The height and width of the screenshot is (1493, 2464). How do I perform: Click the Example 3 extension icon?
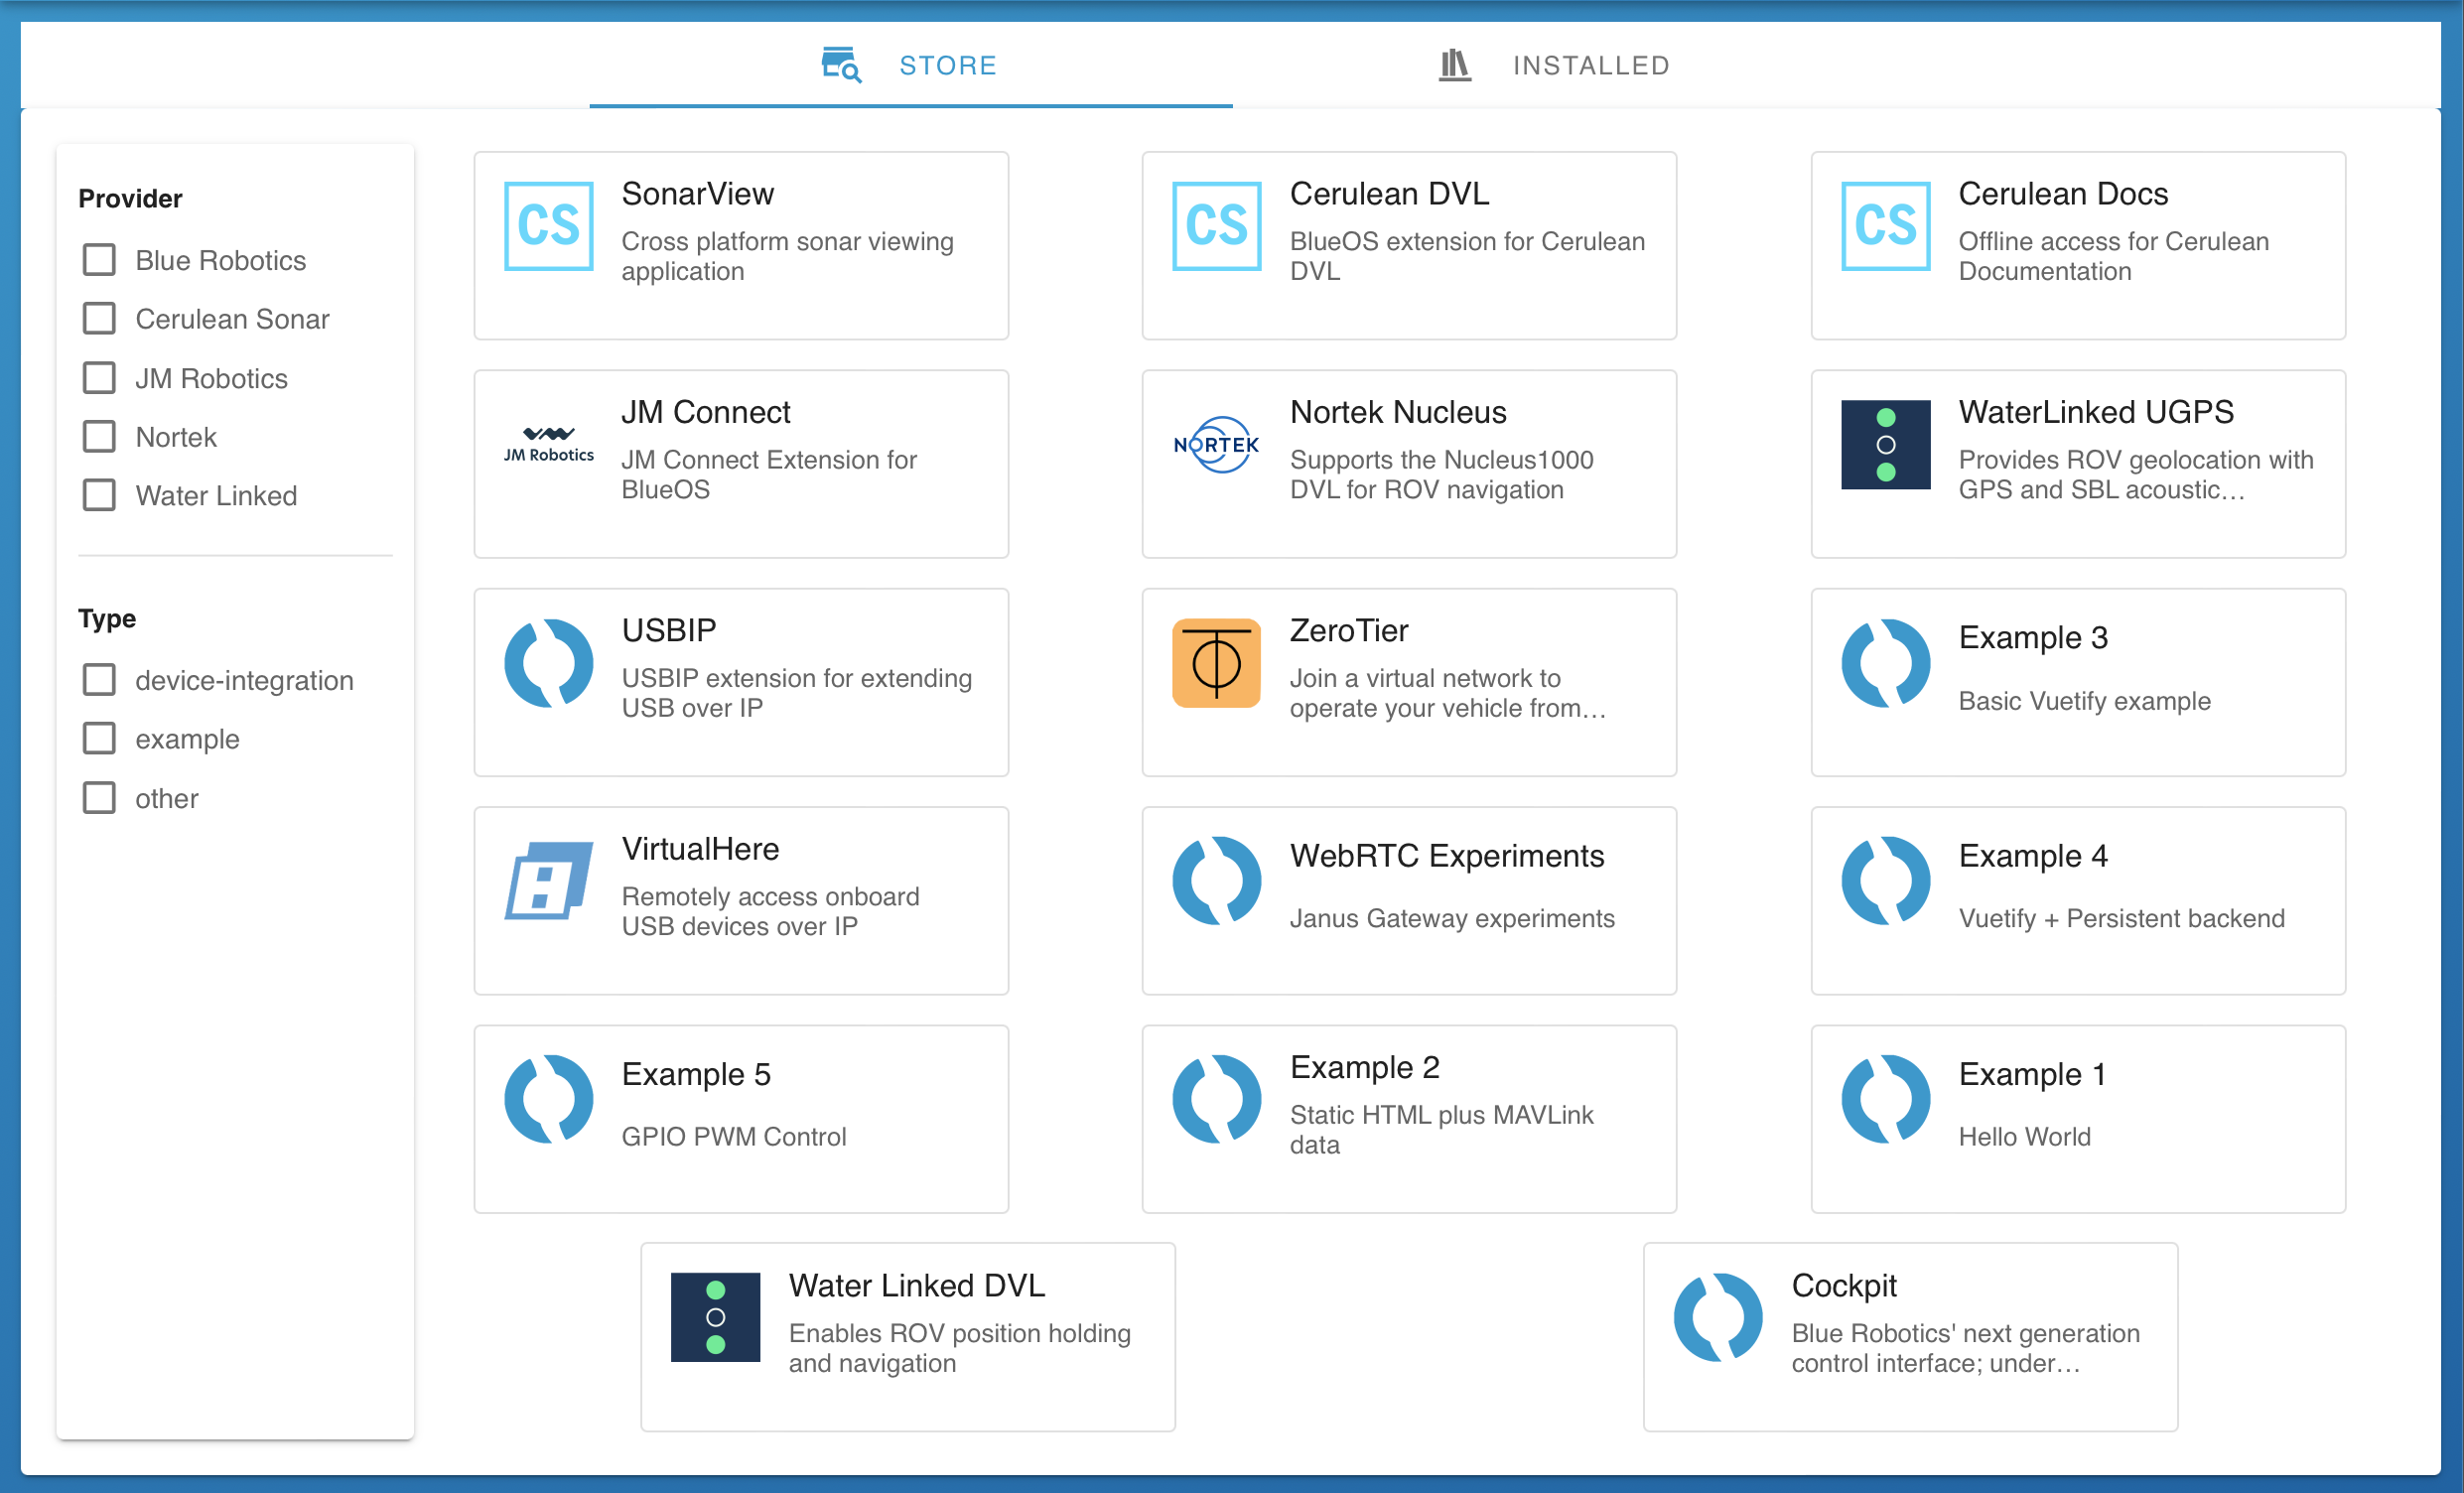[1886, 663]
